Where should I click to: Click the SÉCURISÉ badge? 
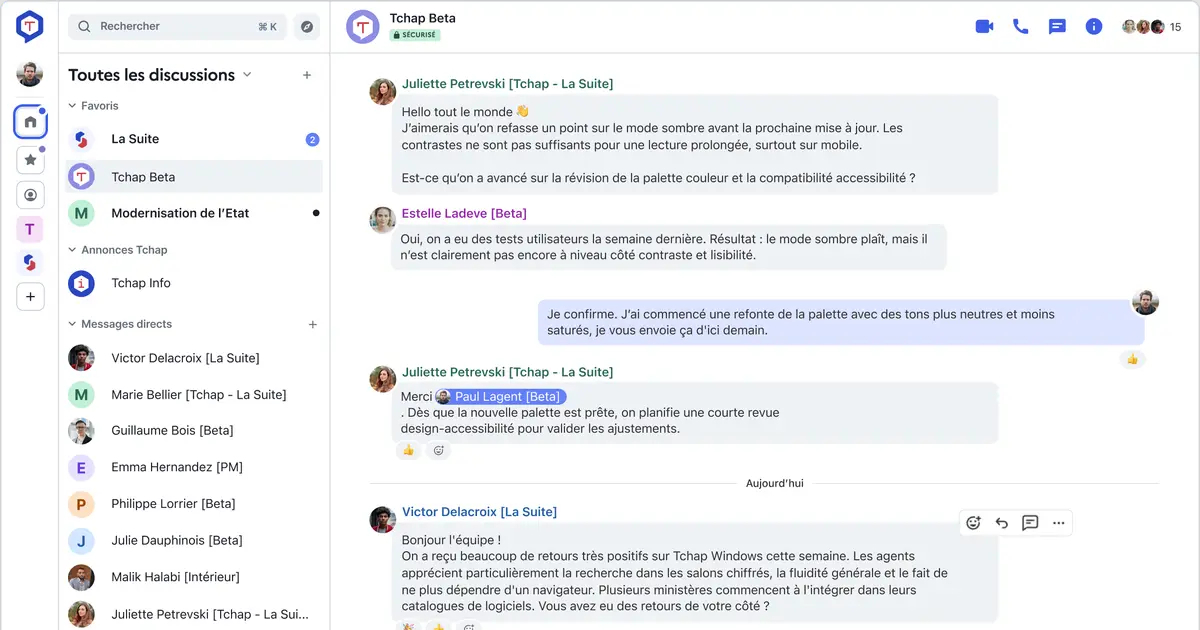pyautogui.click(x=415, y=35)
